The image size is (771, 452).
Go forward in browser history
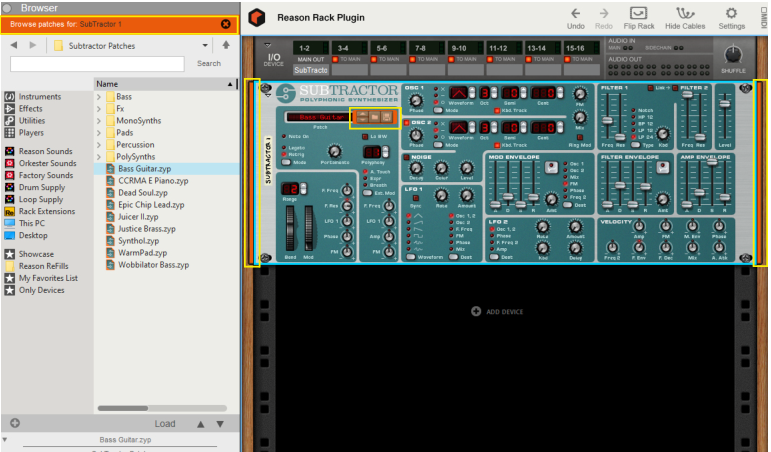[32, 45]
